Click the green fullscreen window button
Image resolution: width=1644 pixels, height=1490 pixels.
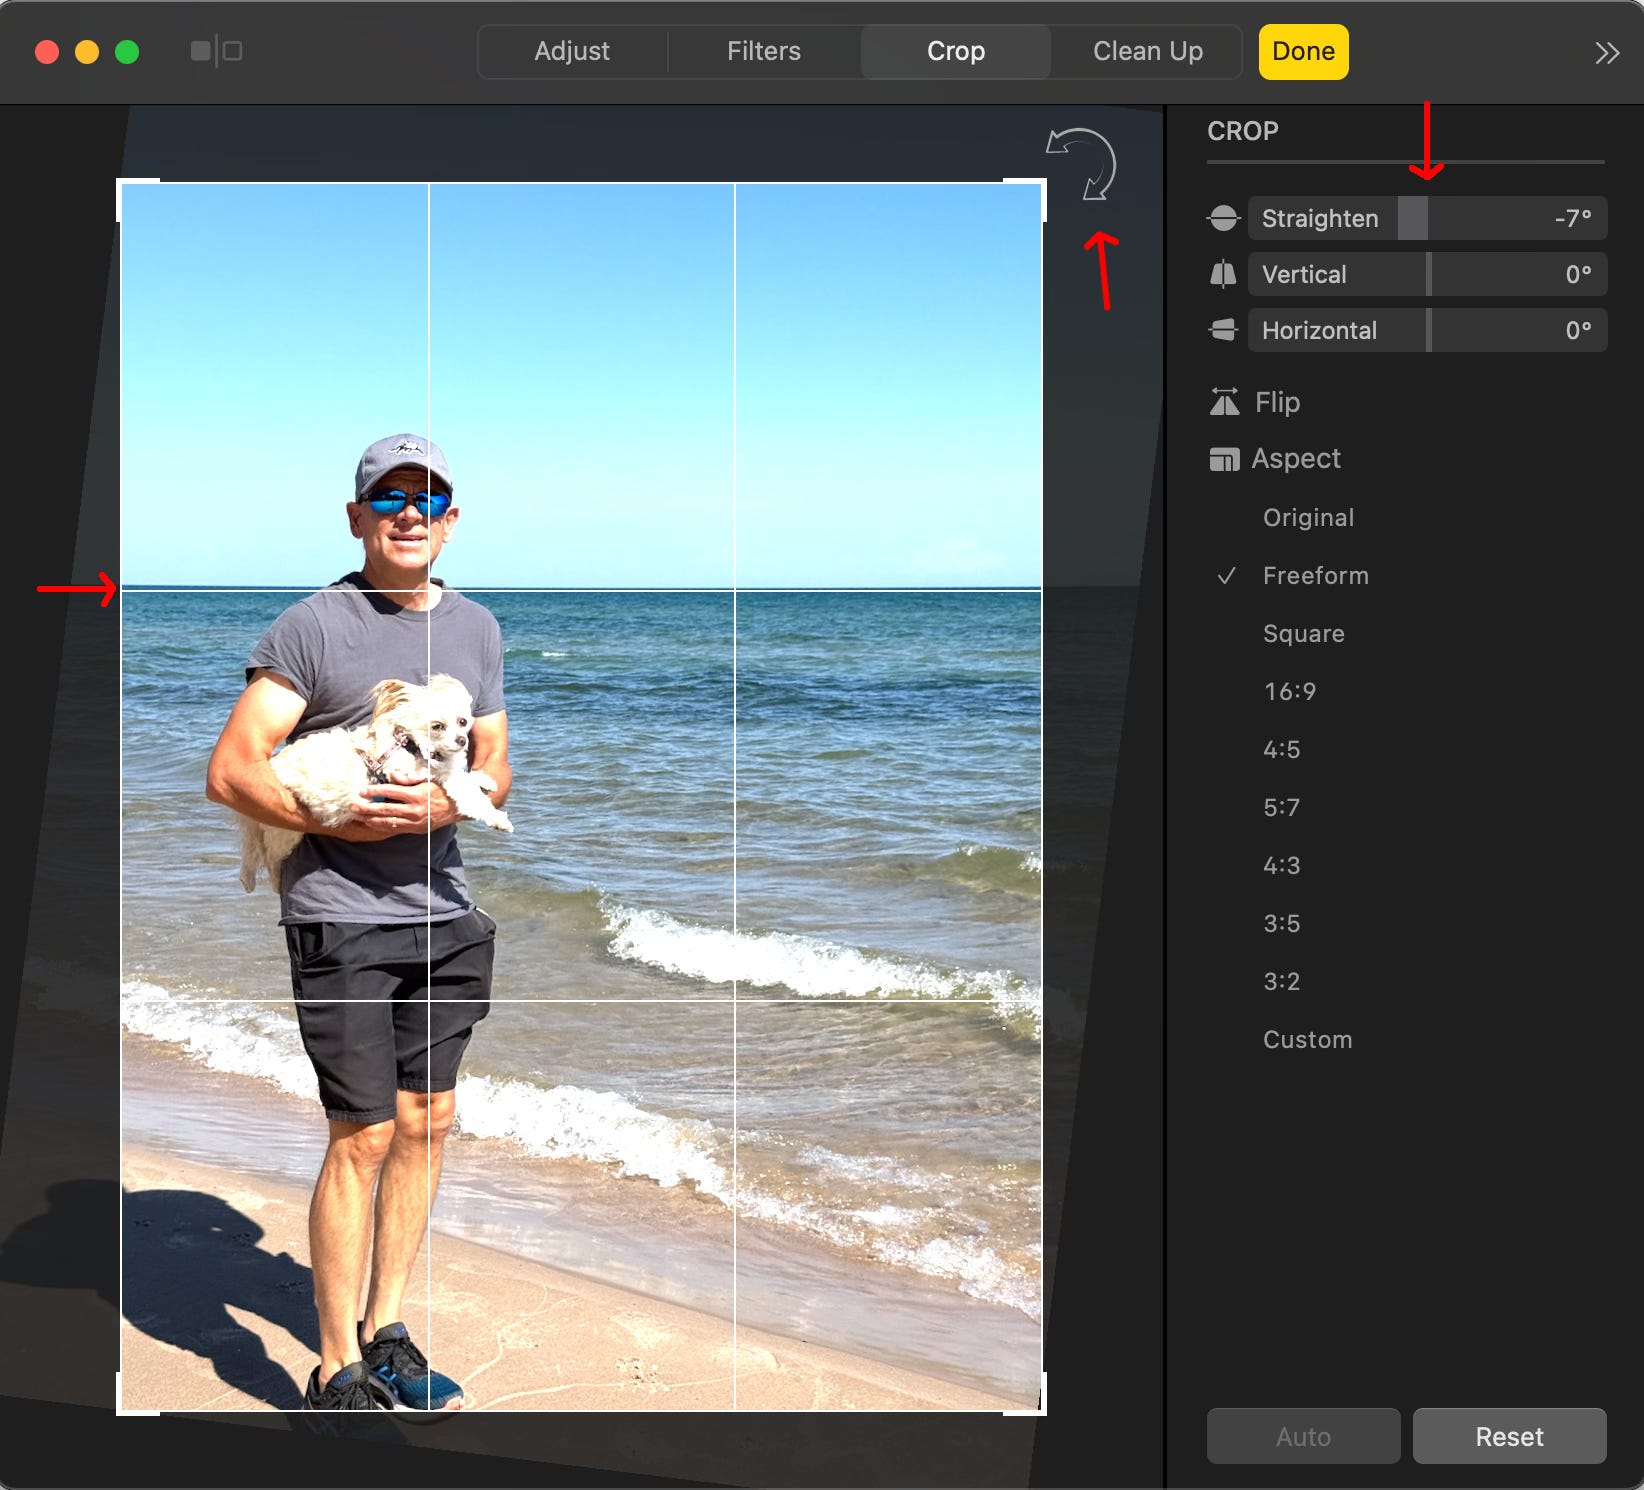pyautogui.click(x=127, y=52)
